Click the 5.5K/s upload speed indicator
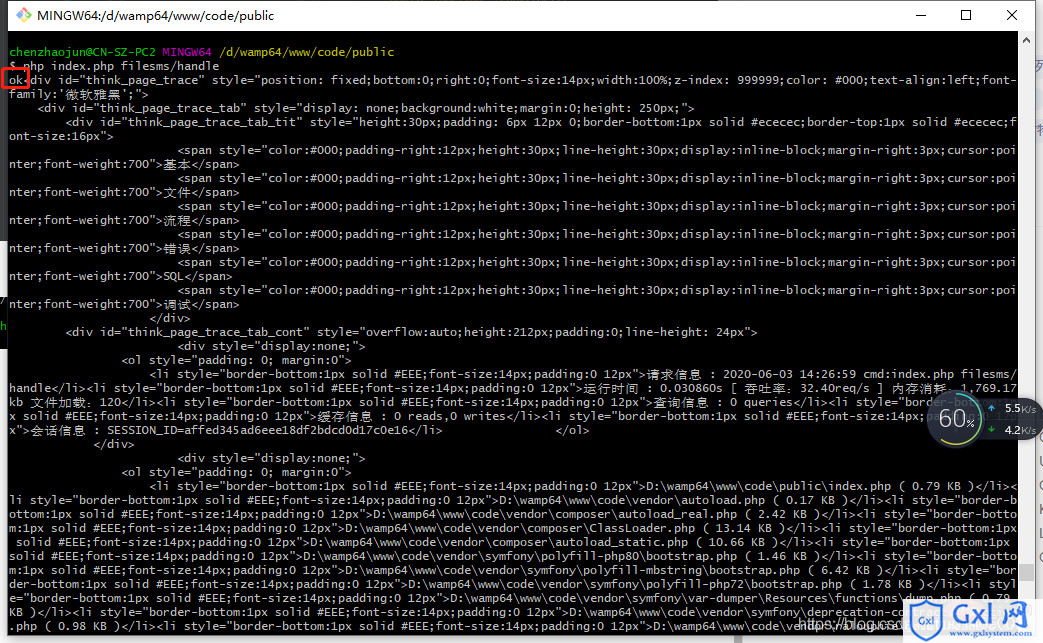The image size is (1043, 643). click(1014, 408)
